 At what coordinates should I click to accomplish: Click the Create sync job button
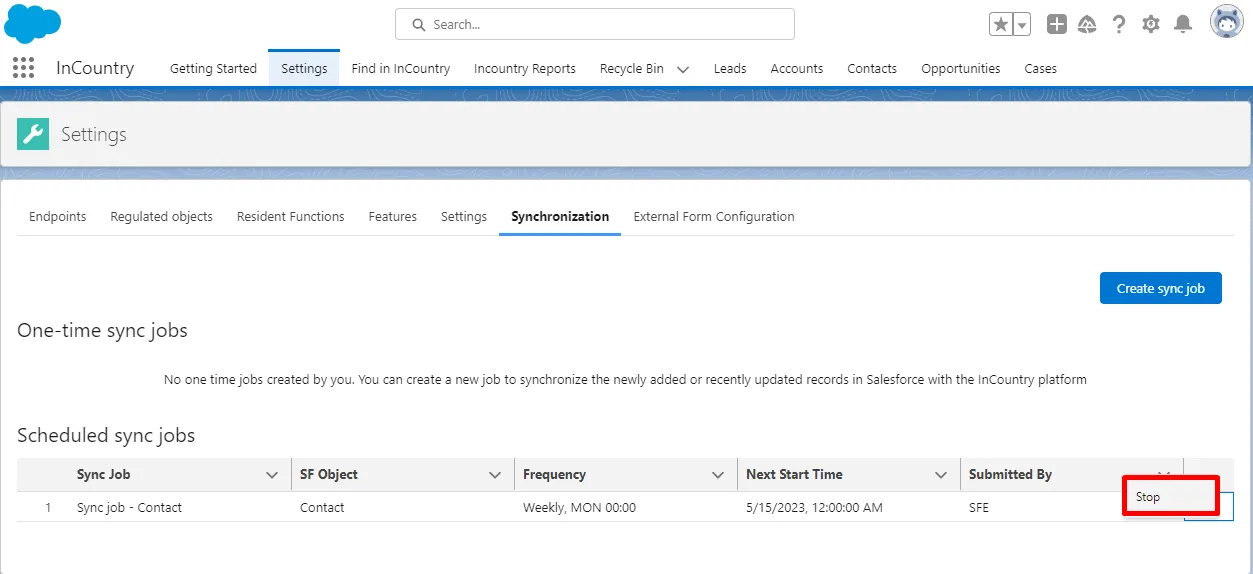[x=1160, y=288]
